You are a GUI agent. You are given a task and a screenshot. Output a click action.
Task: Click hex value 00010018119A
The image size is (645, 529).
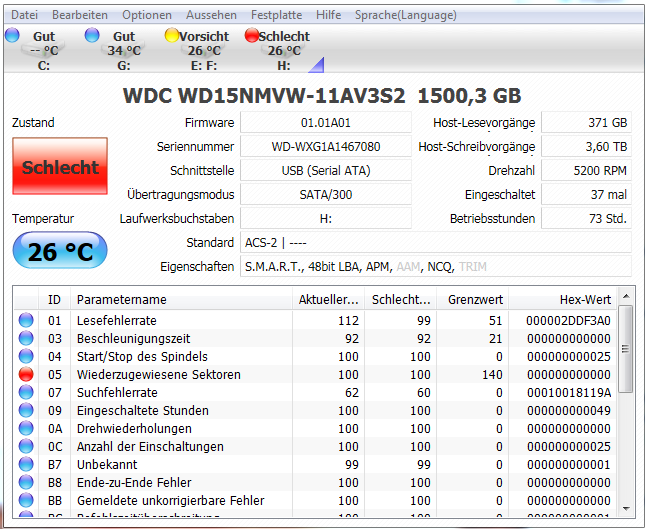click(569, 392)
